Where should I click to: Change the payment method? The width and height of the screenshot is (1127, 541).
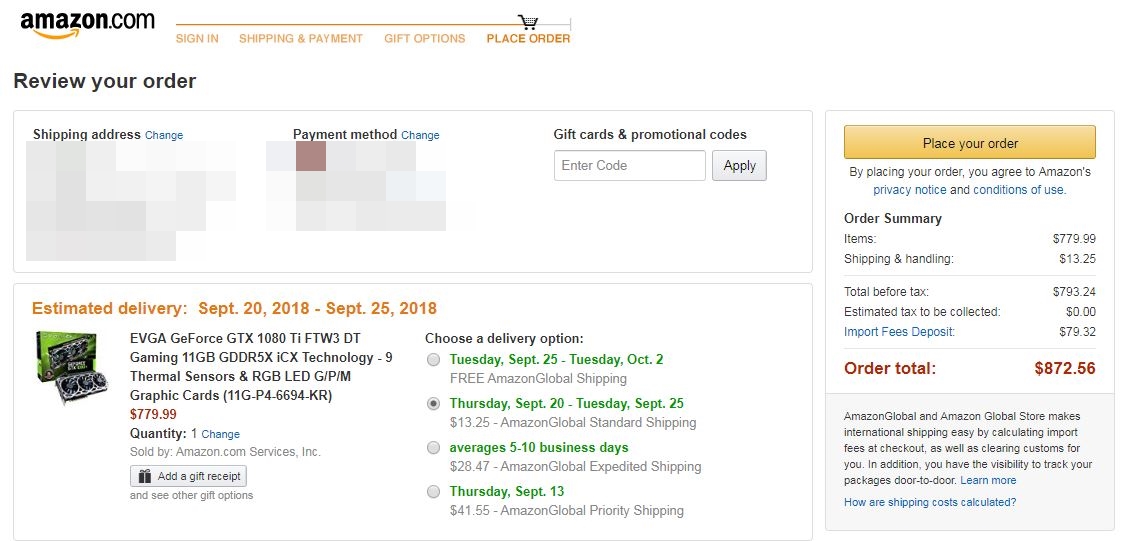point(420,135)
